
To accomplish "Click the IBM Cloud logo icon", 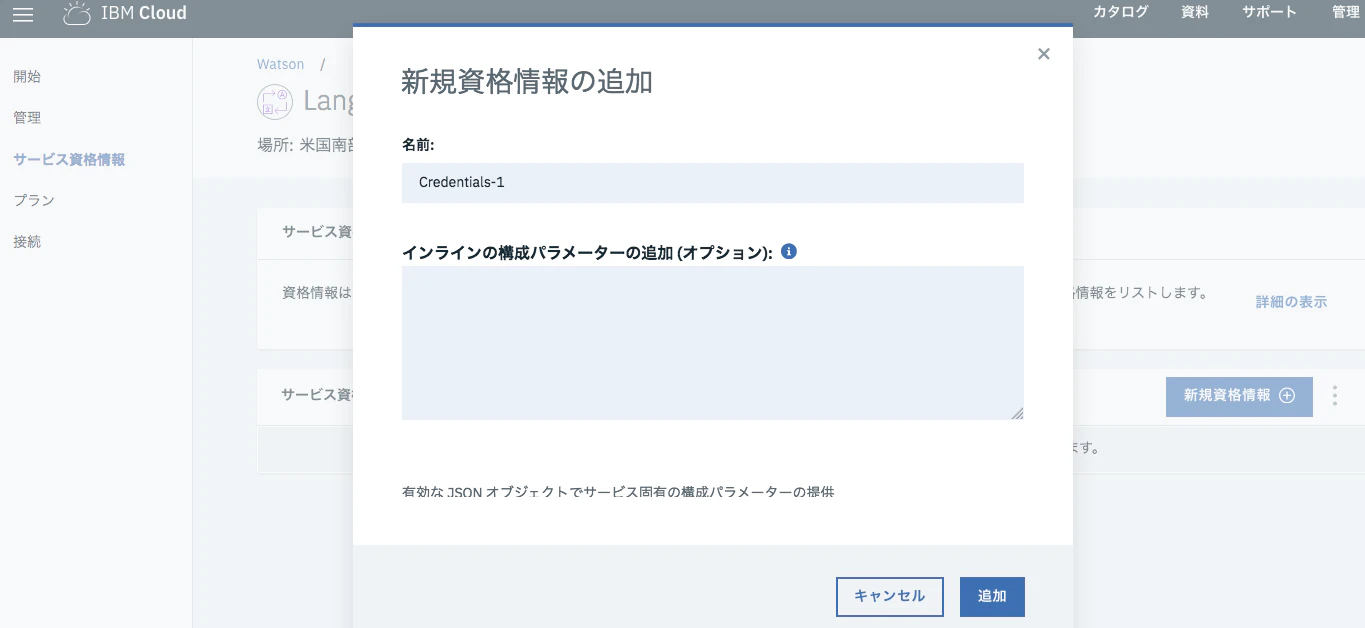I will click(77, 13).
